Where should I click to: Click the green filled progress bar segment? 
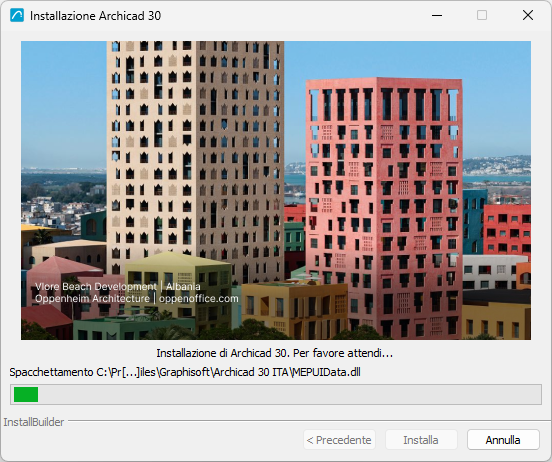pos(26,394)
